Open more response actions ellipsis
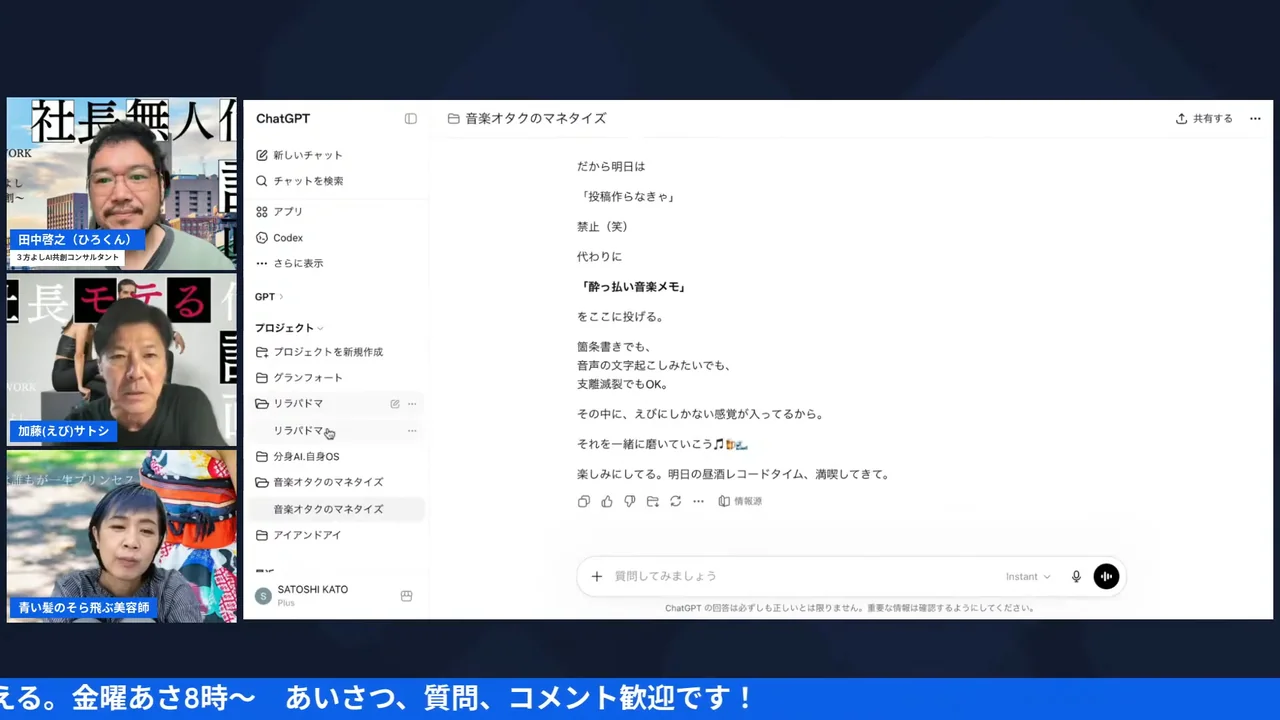Image resolution: width=1280 pixels, height=720 pixels. click(699, 501)
